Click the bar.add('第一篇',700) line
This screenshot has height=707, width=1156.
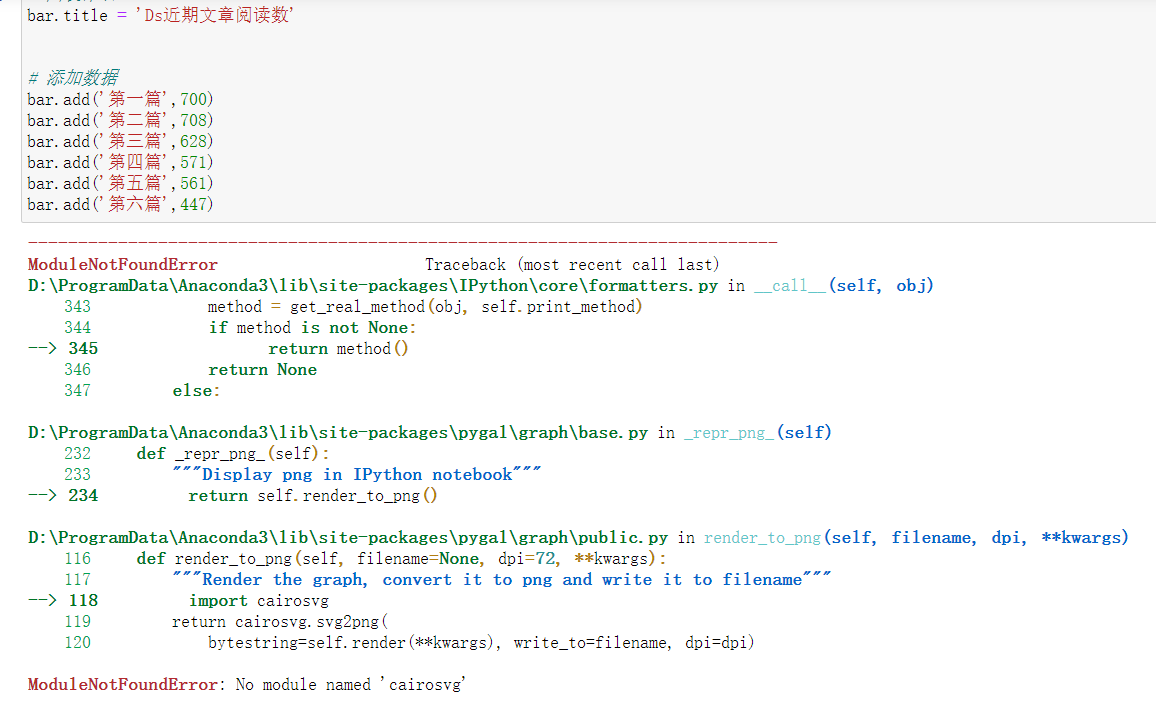point(120,99)
